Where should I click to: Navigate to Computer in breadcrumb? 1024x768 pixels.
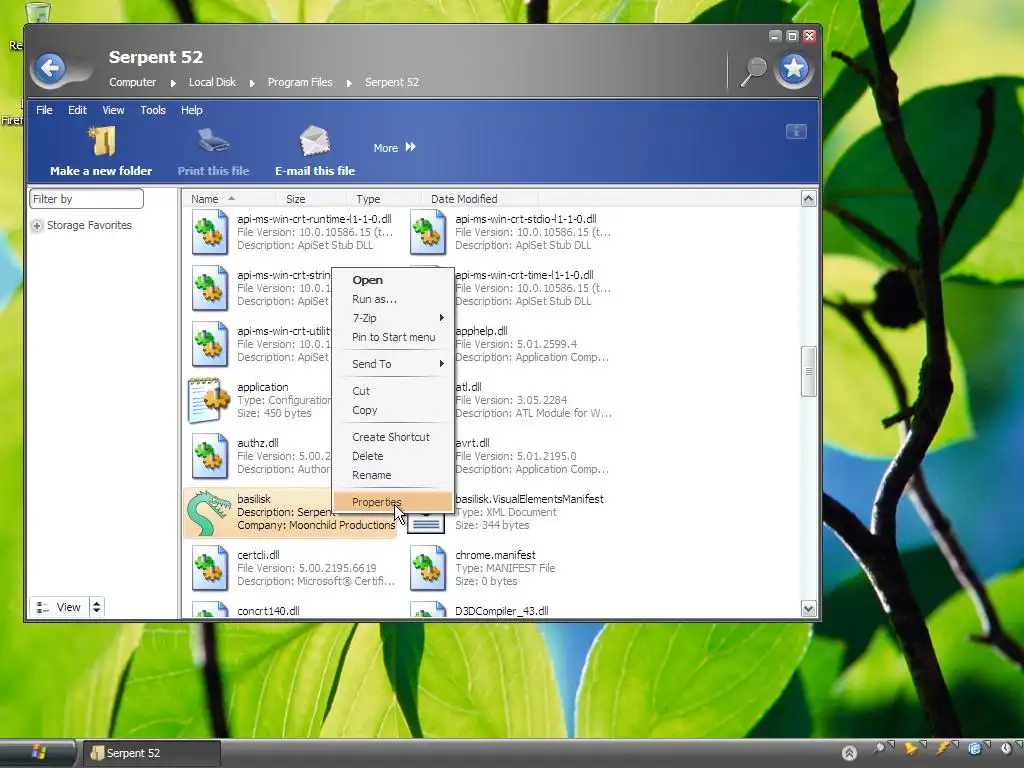133,82
